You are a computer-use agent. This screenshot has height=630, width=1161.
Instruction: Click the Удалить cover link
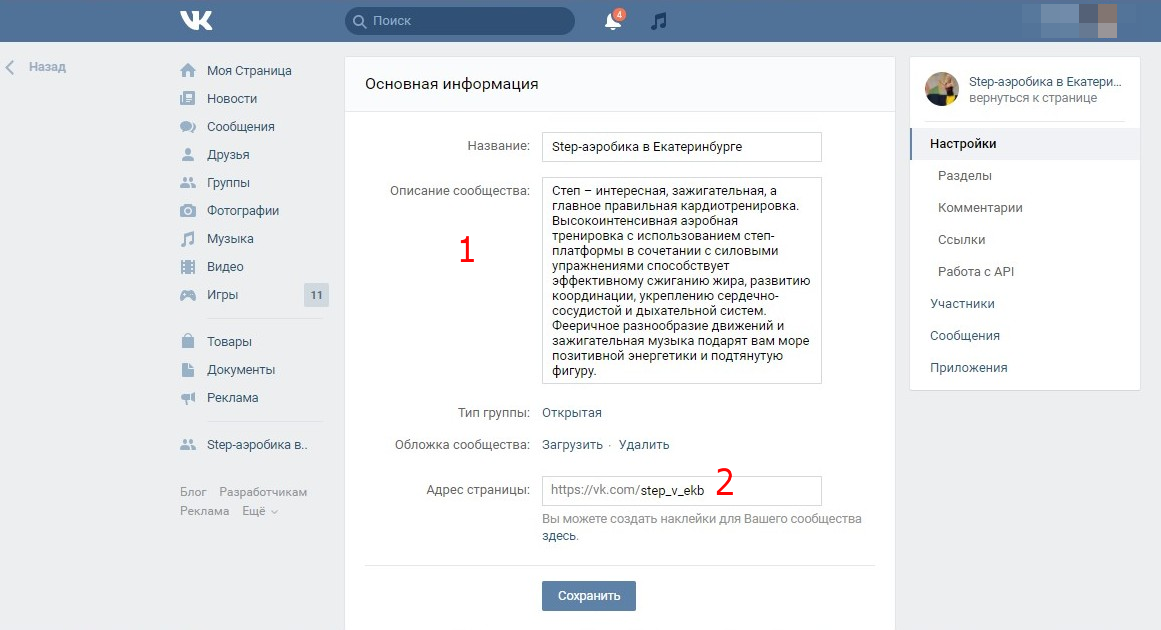644,445
